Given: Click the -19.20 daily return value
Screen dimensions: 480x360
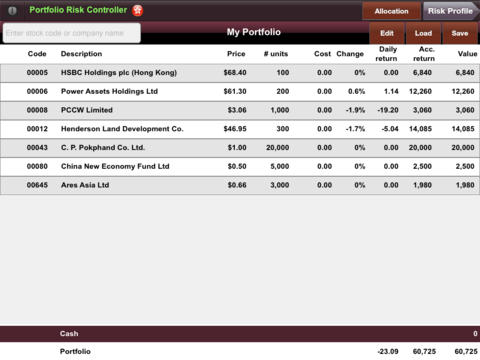Looking at the screenshot, I should 388,110.
